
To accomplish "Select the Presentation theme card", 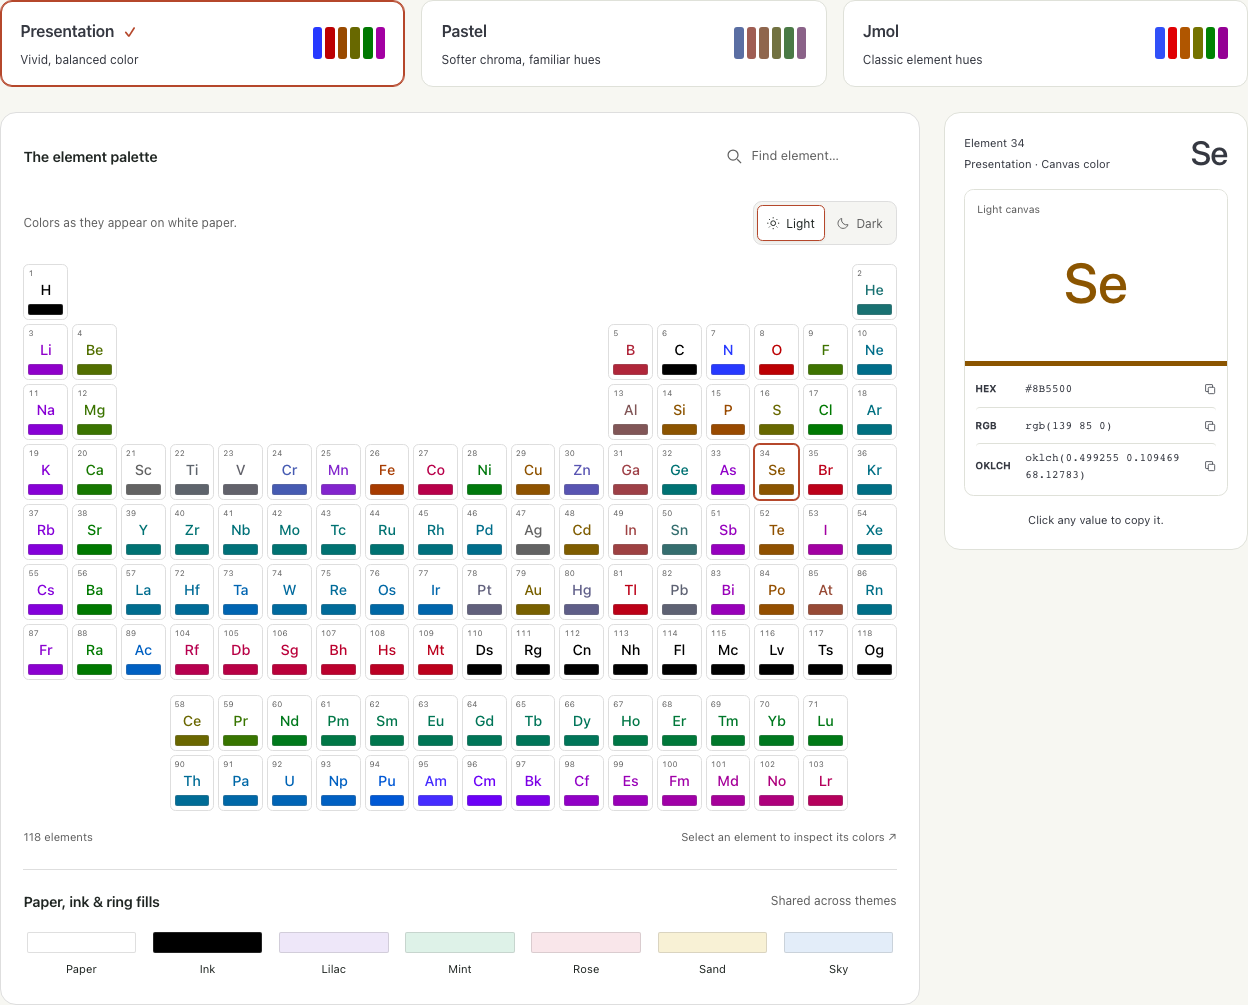I will [x=202, y=44].
